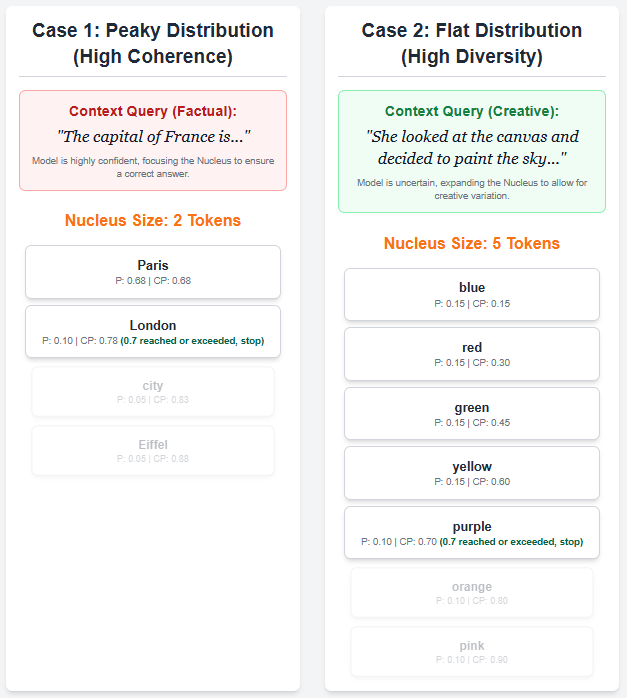This screenshot has width=627, height=698.
Task: Click the Paris token card
Action: pyautogui.click(x=153, y=272)
